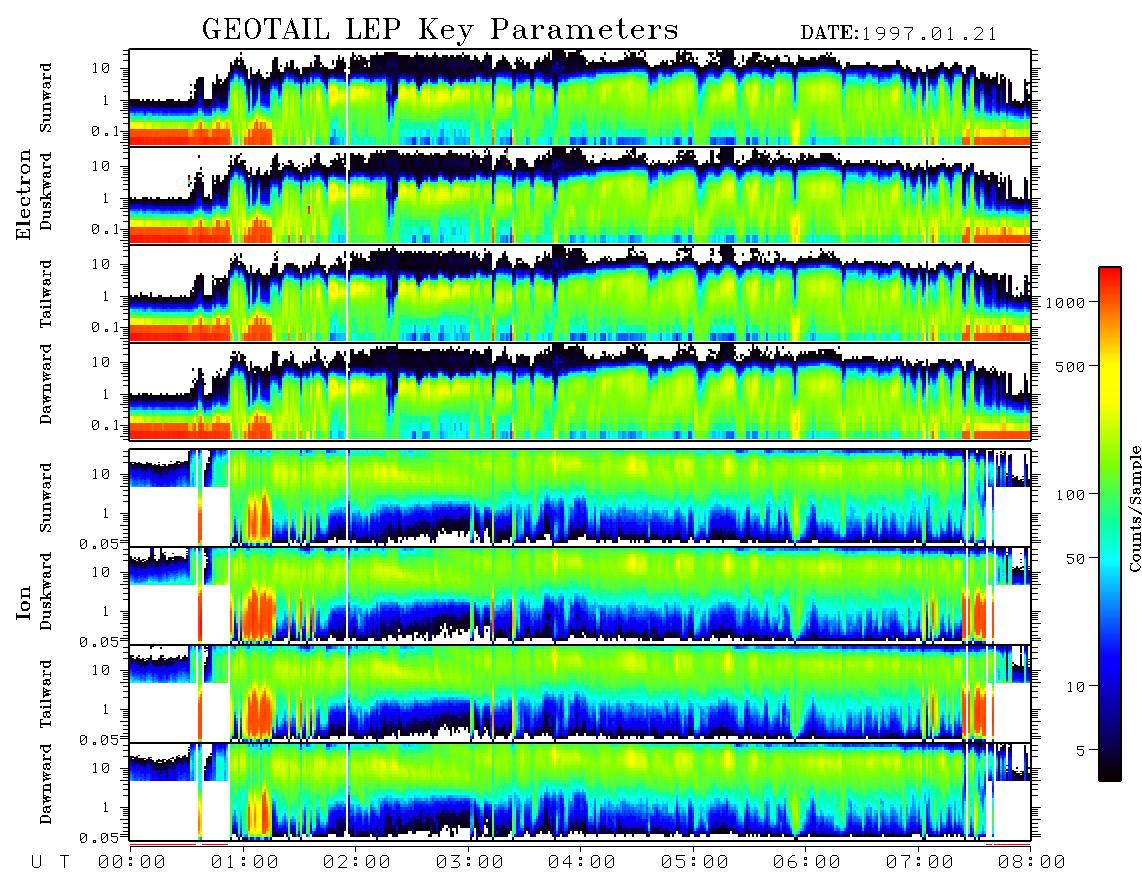The height and width of the screenshot is (880, 1142).
Task: Select the Electron group axis label
Action: [x=23, y=194]
